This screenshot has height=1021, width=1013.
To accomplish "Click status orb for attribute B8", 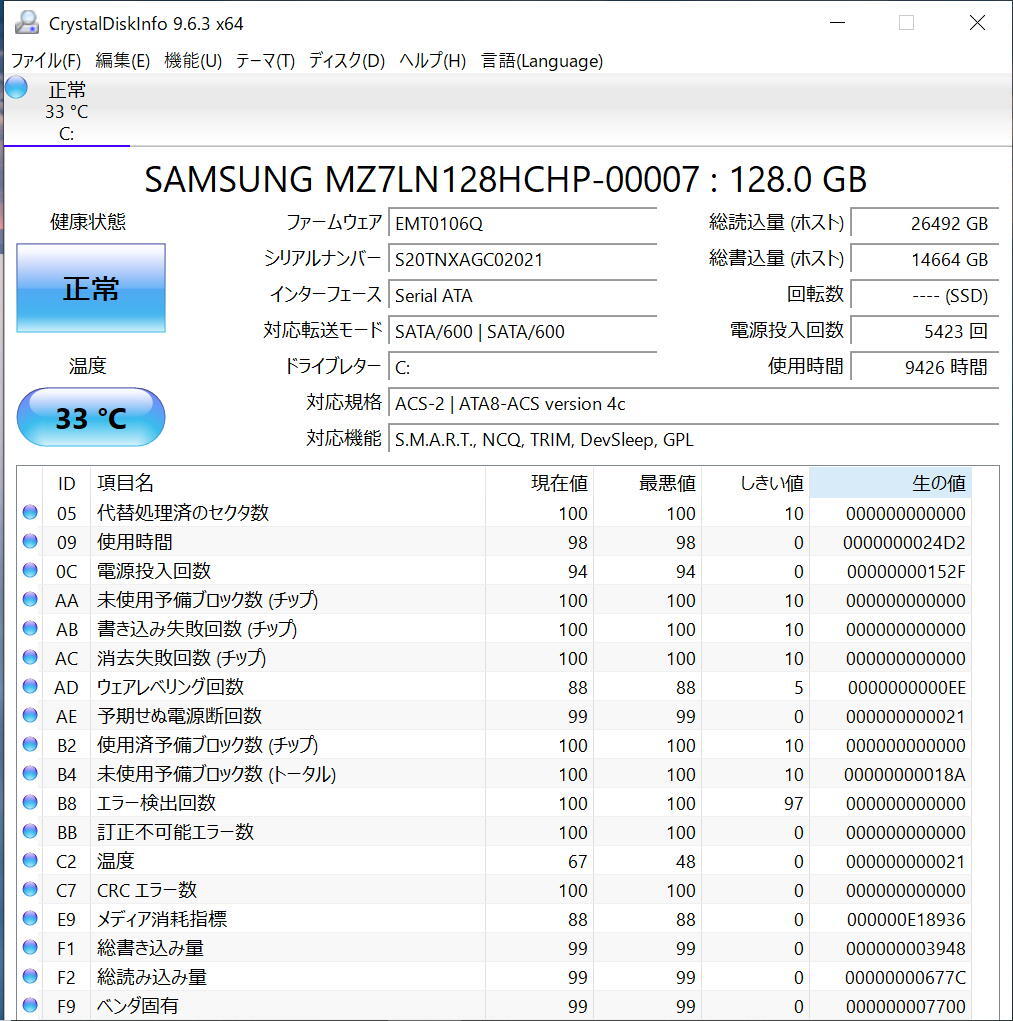I will (30, 802).
